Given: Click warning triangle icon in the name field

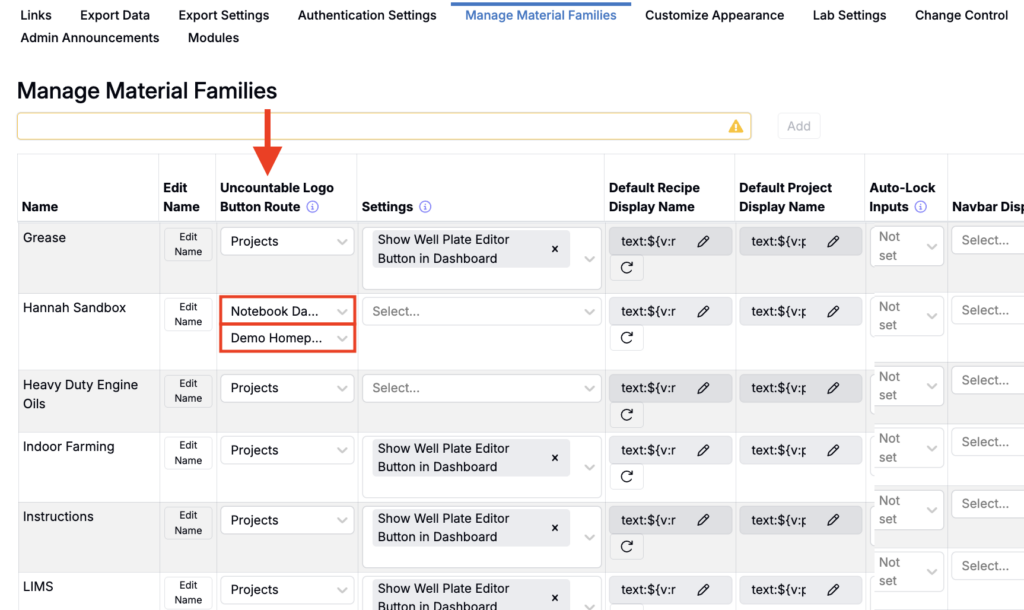Looking at the screenshot, I should [x=736, y=126].
